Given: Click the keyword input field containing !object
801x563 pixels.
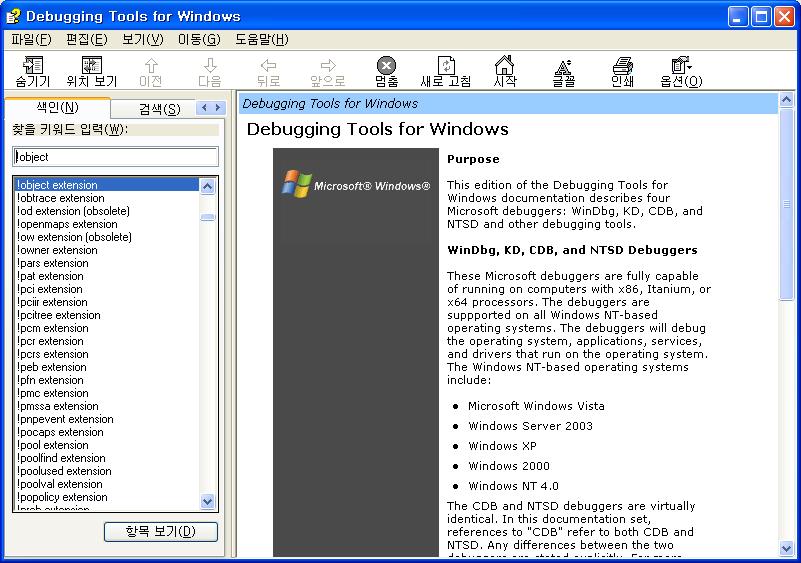Looking at the screenshot, I should (115, 157).
